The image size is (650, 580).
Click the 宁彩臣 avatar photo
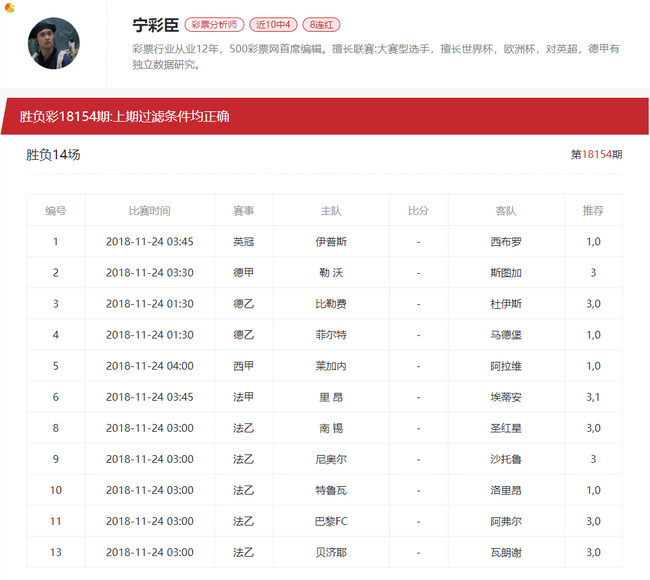(53, 43)
